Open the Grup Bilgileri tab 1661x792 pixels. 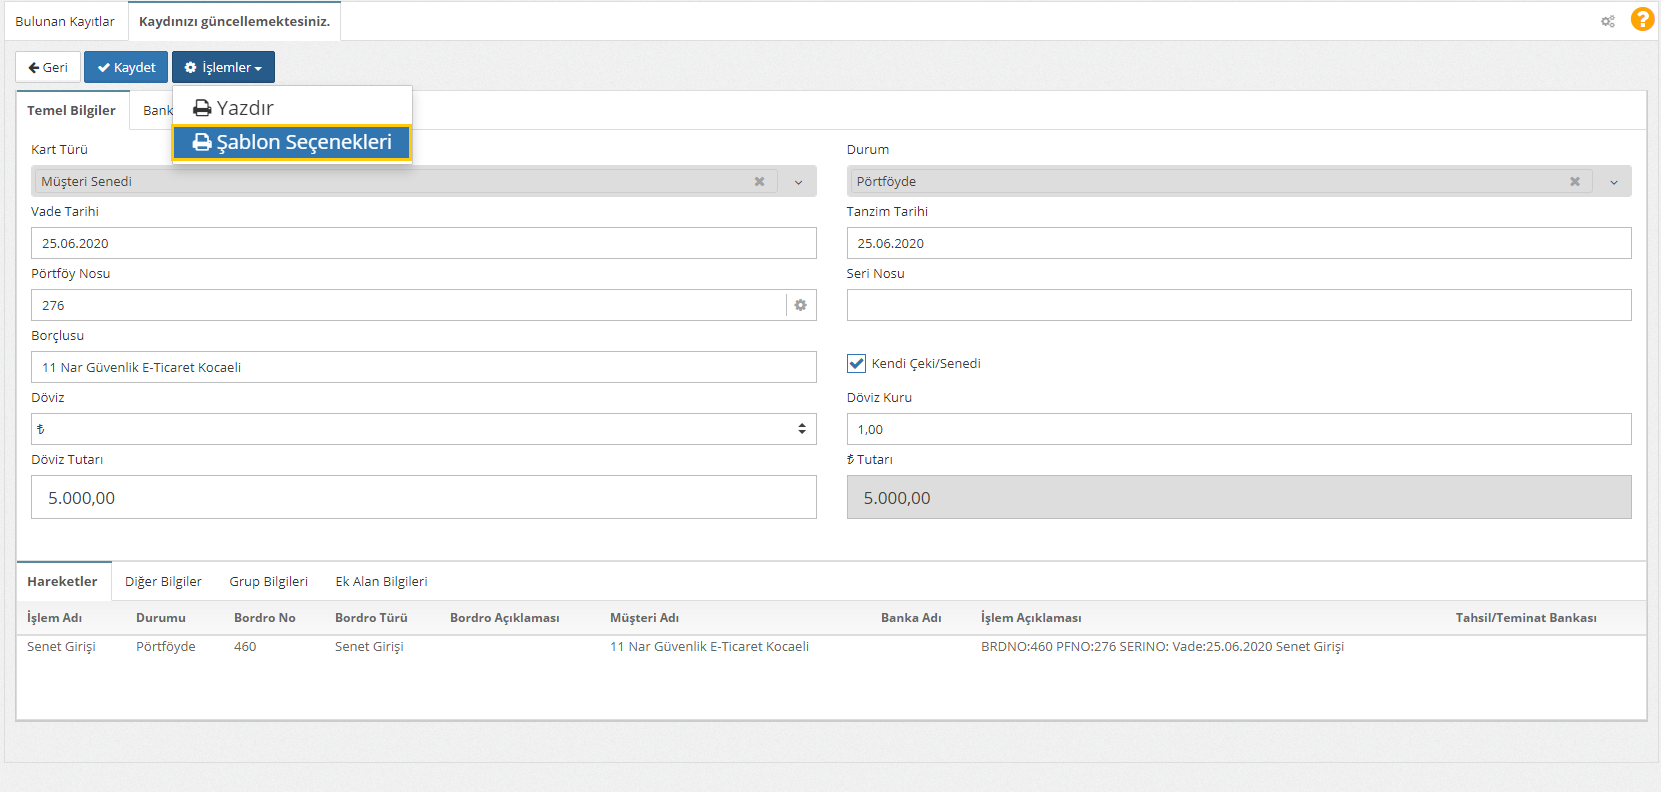[x=268, y=581]
